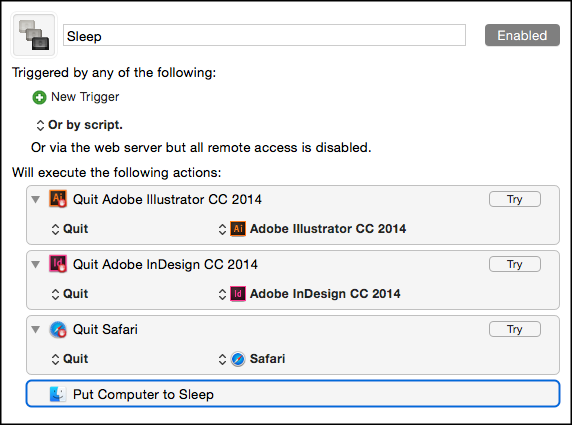
Task: Click the Safari compass icon in application selector
Action: tap(238, 359)
